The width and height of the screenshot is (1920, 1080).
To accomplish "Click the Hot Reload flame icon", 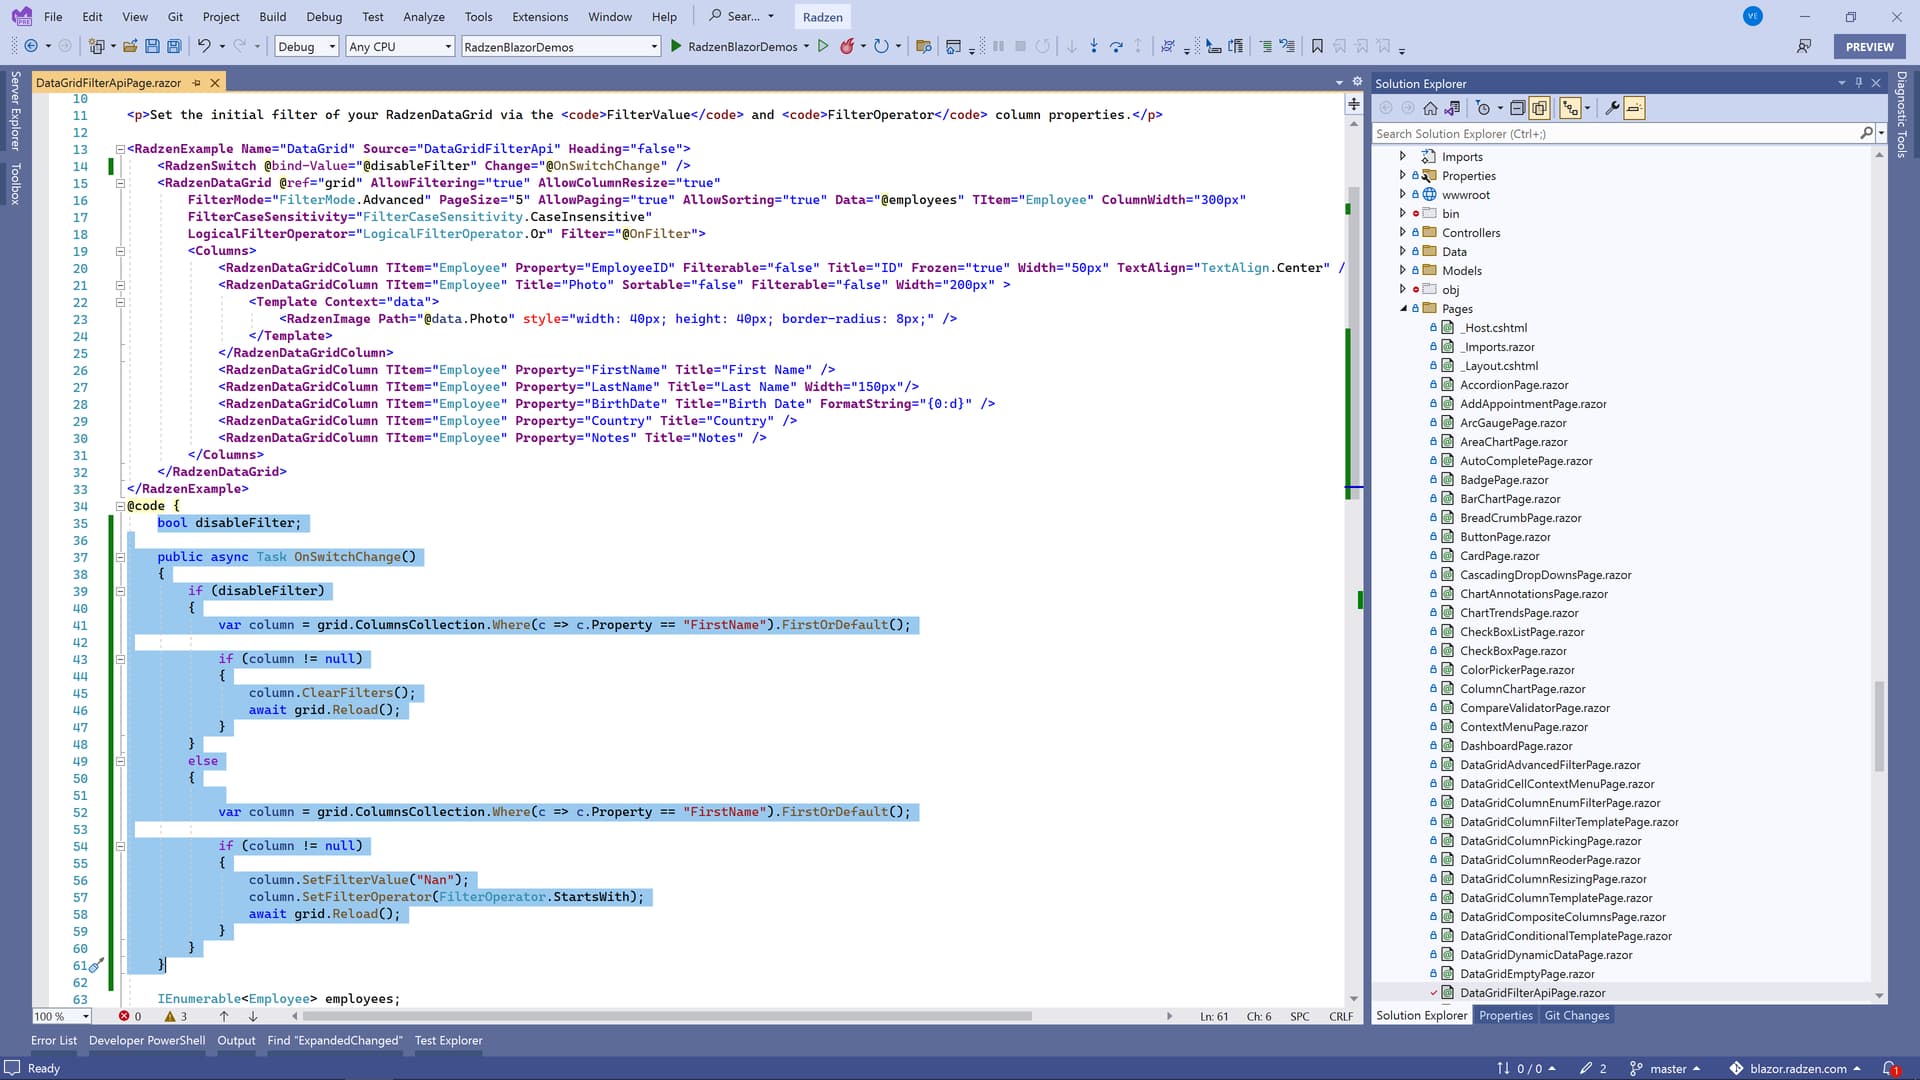I will tap(847, 46).
